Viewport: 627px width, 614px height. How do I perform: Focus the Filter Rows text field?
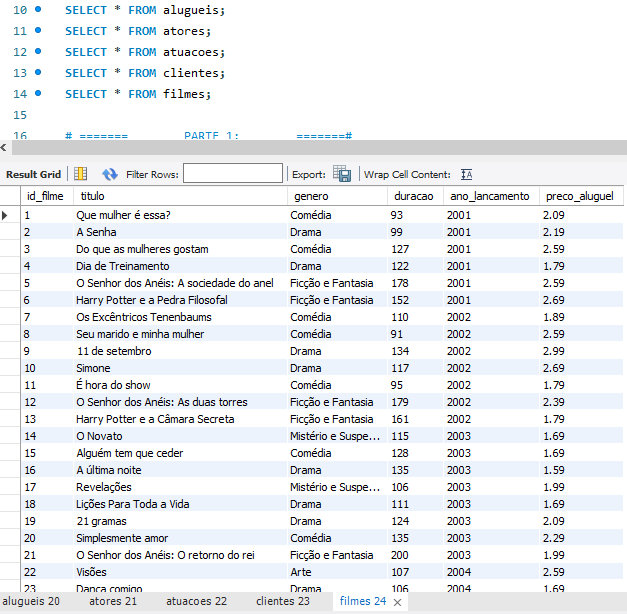coord(232,174)
